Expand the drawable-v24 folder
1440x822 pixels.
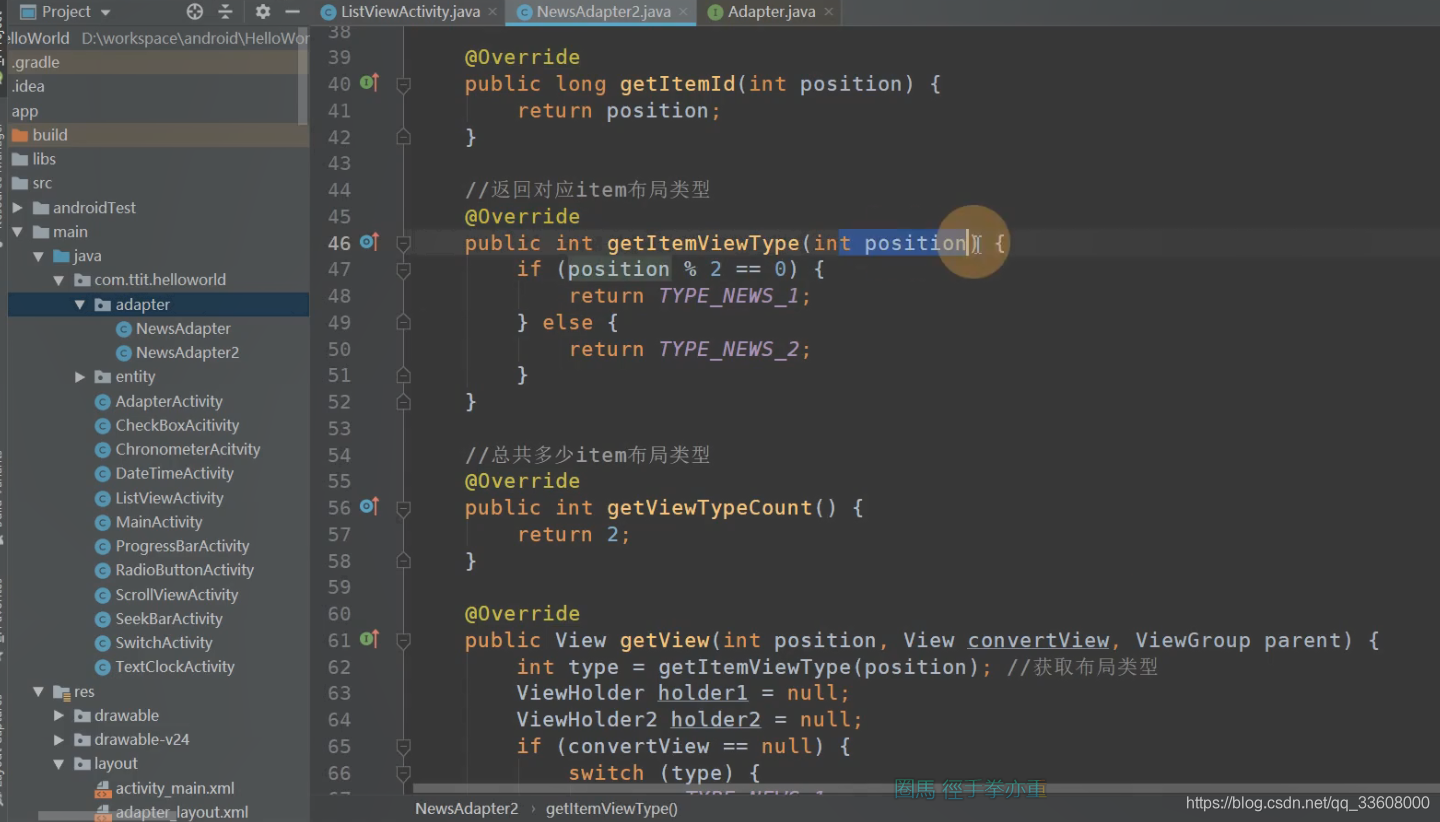pyautogui.click(x=59, y=740)
